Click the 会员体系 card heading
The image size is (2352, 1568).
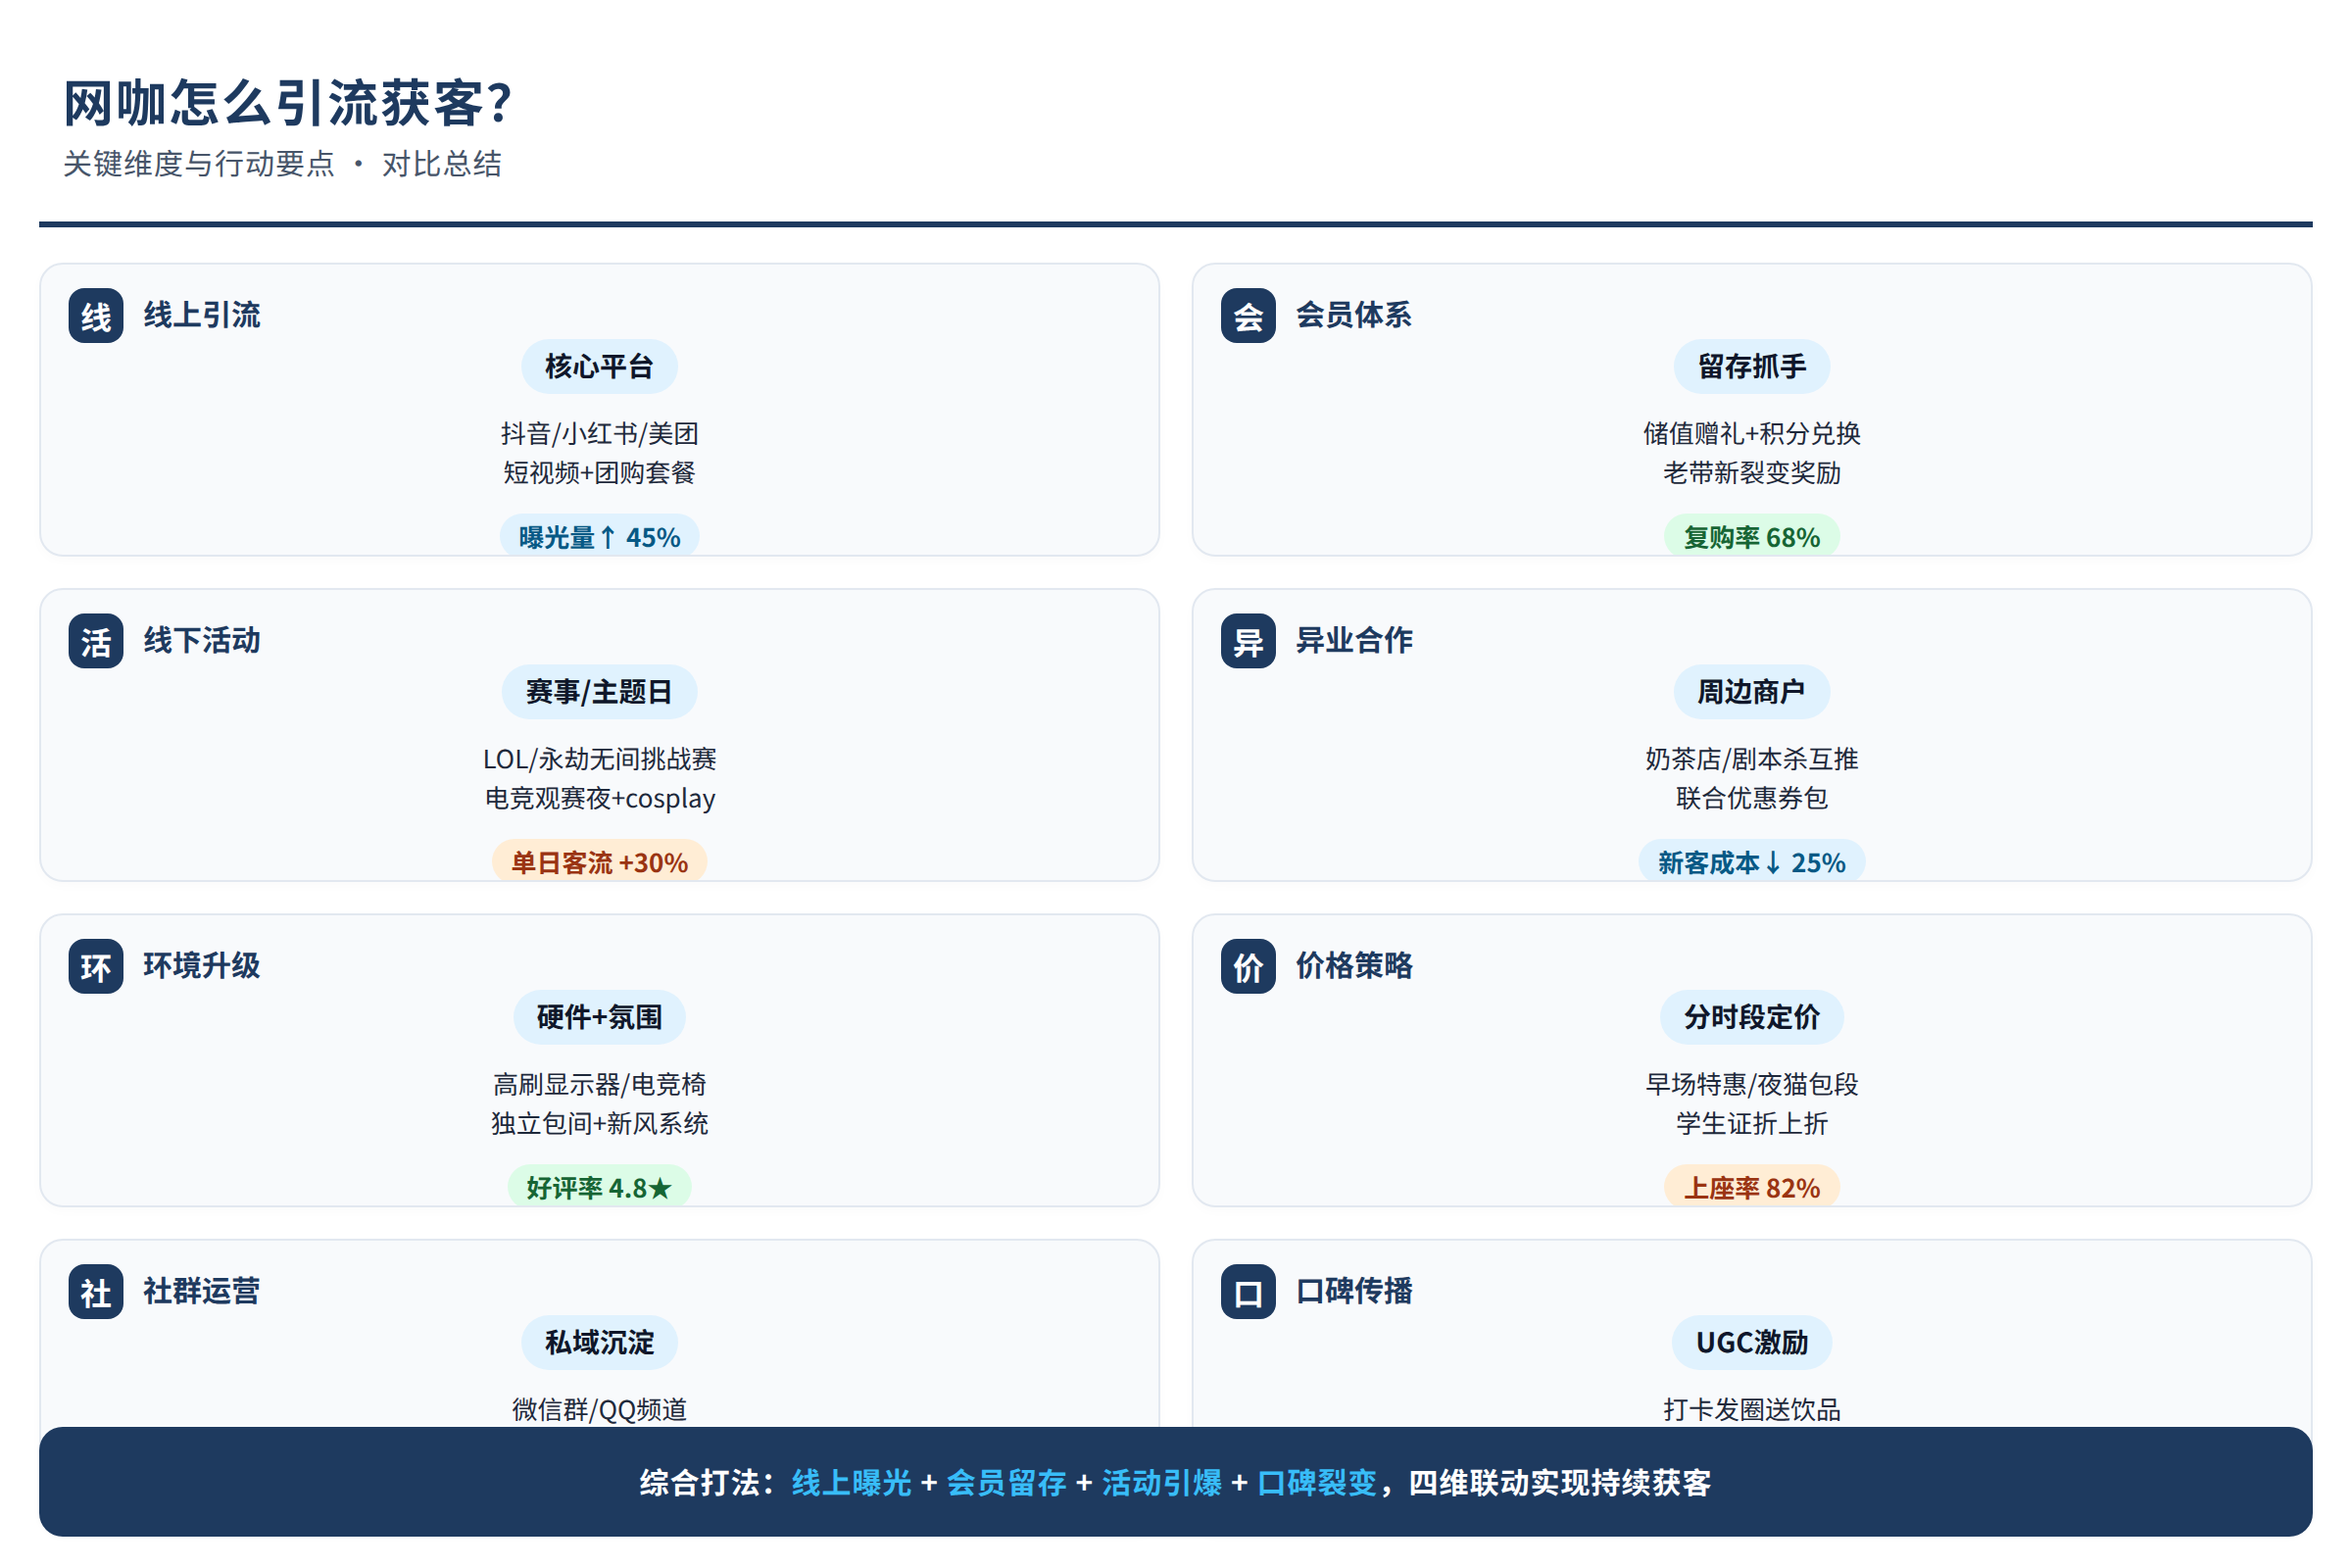coord(1354,316)
